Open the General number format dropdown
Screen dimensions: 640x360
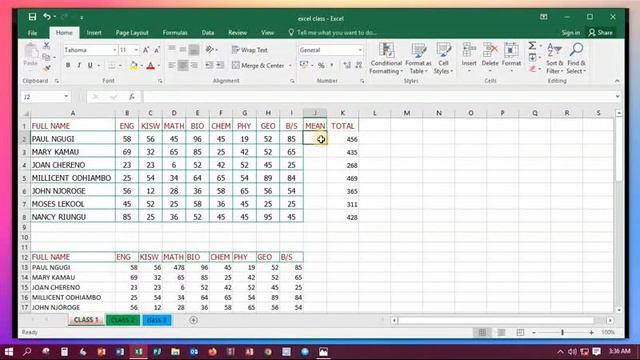[x=360, y=50]
